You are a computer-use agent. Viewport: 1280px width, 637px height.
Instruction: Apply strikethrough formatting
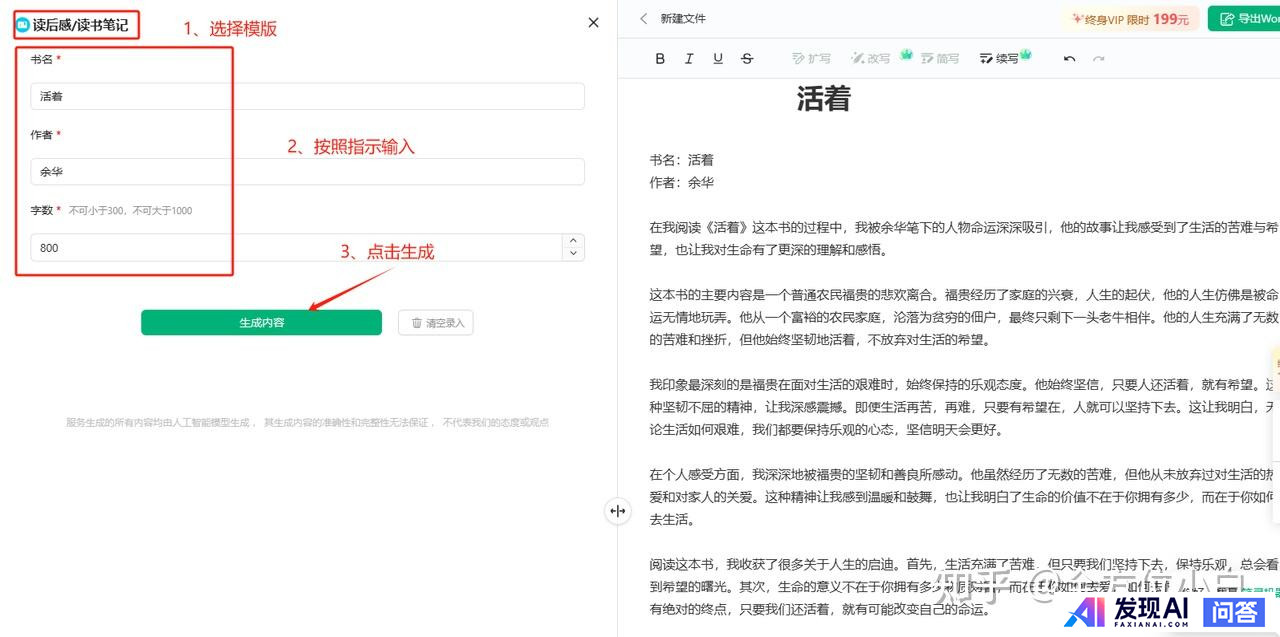pos(747,59)
